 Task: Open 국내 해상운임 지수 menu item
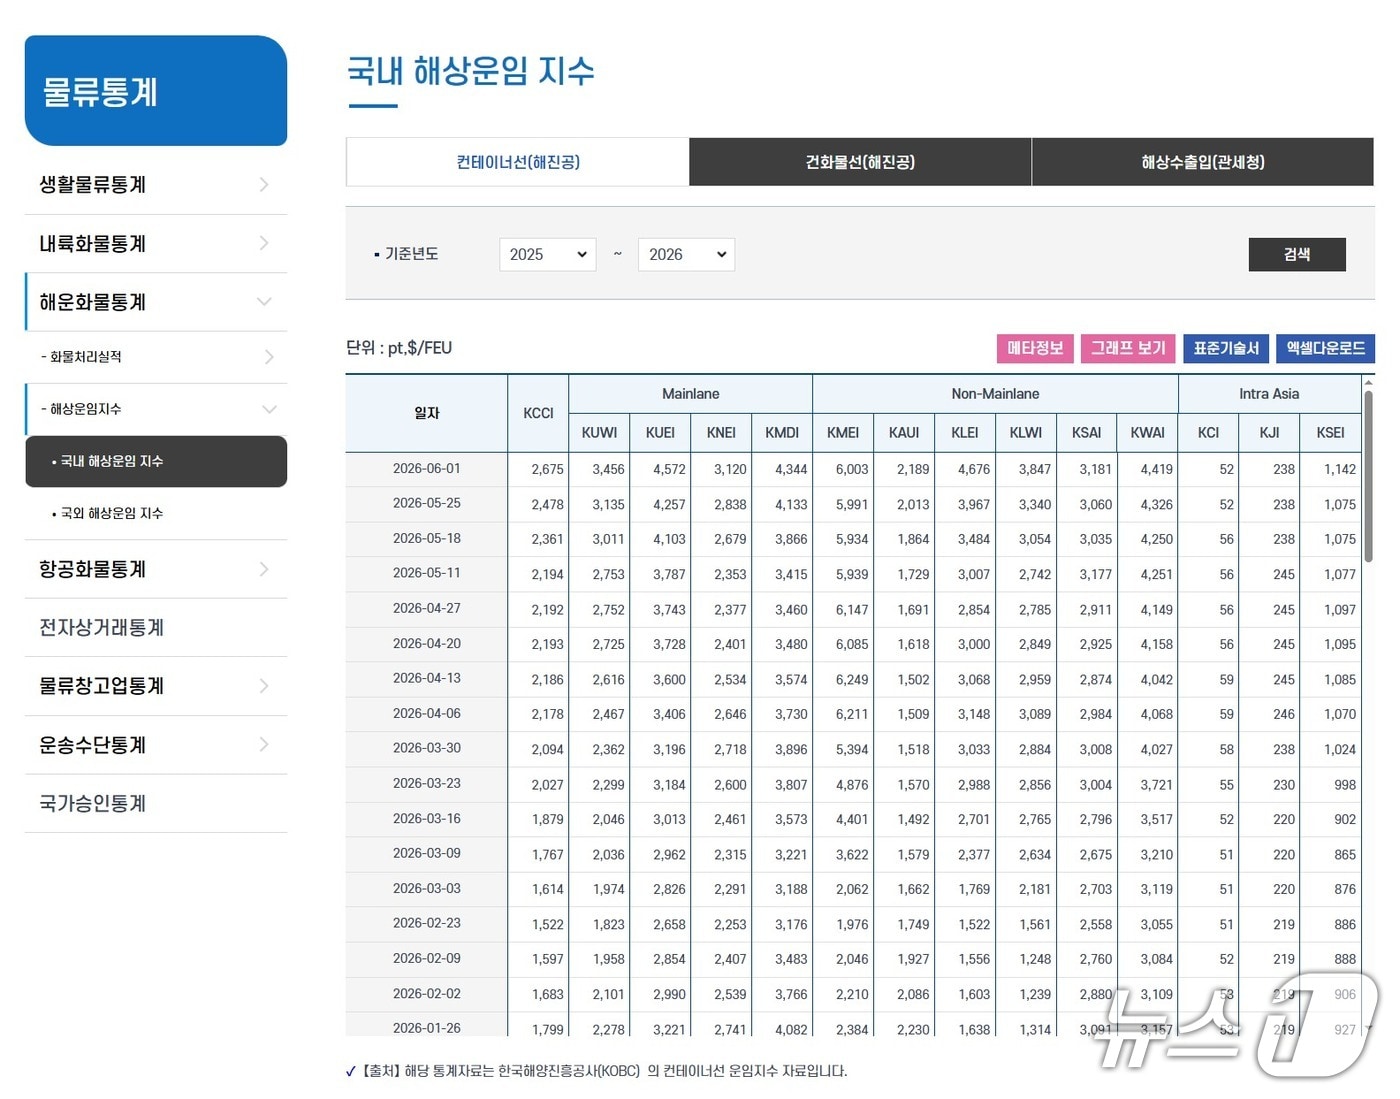coord(156,461)
